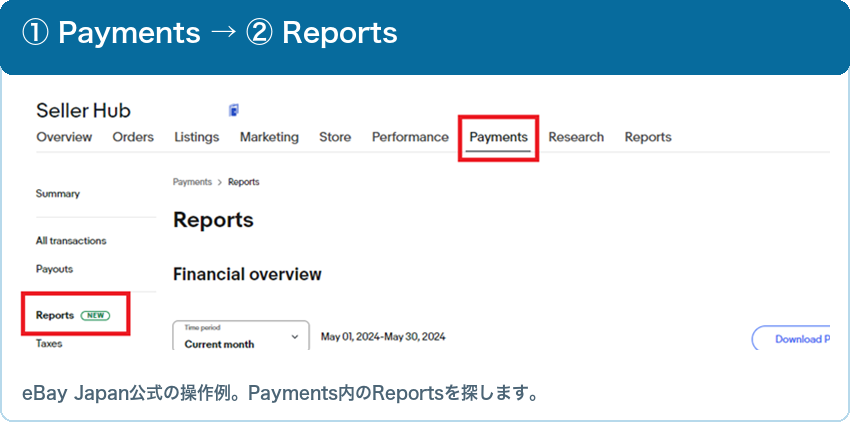
Task: Click the Payments tab
Action: (x=499, y=137)
